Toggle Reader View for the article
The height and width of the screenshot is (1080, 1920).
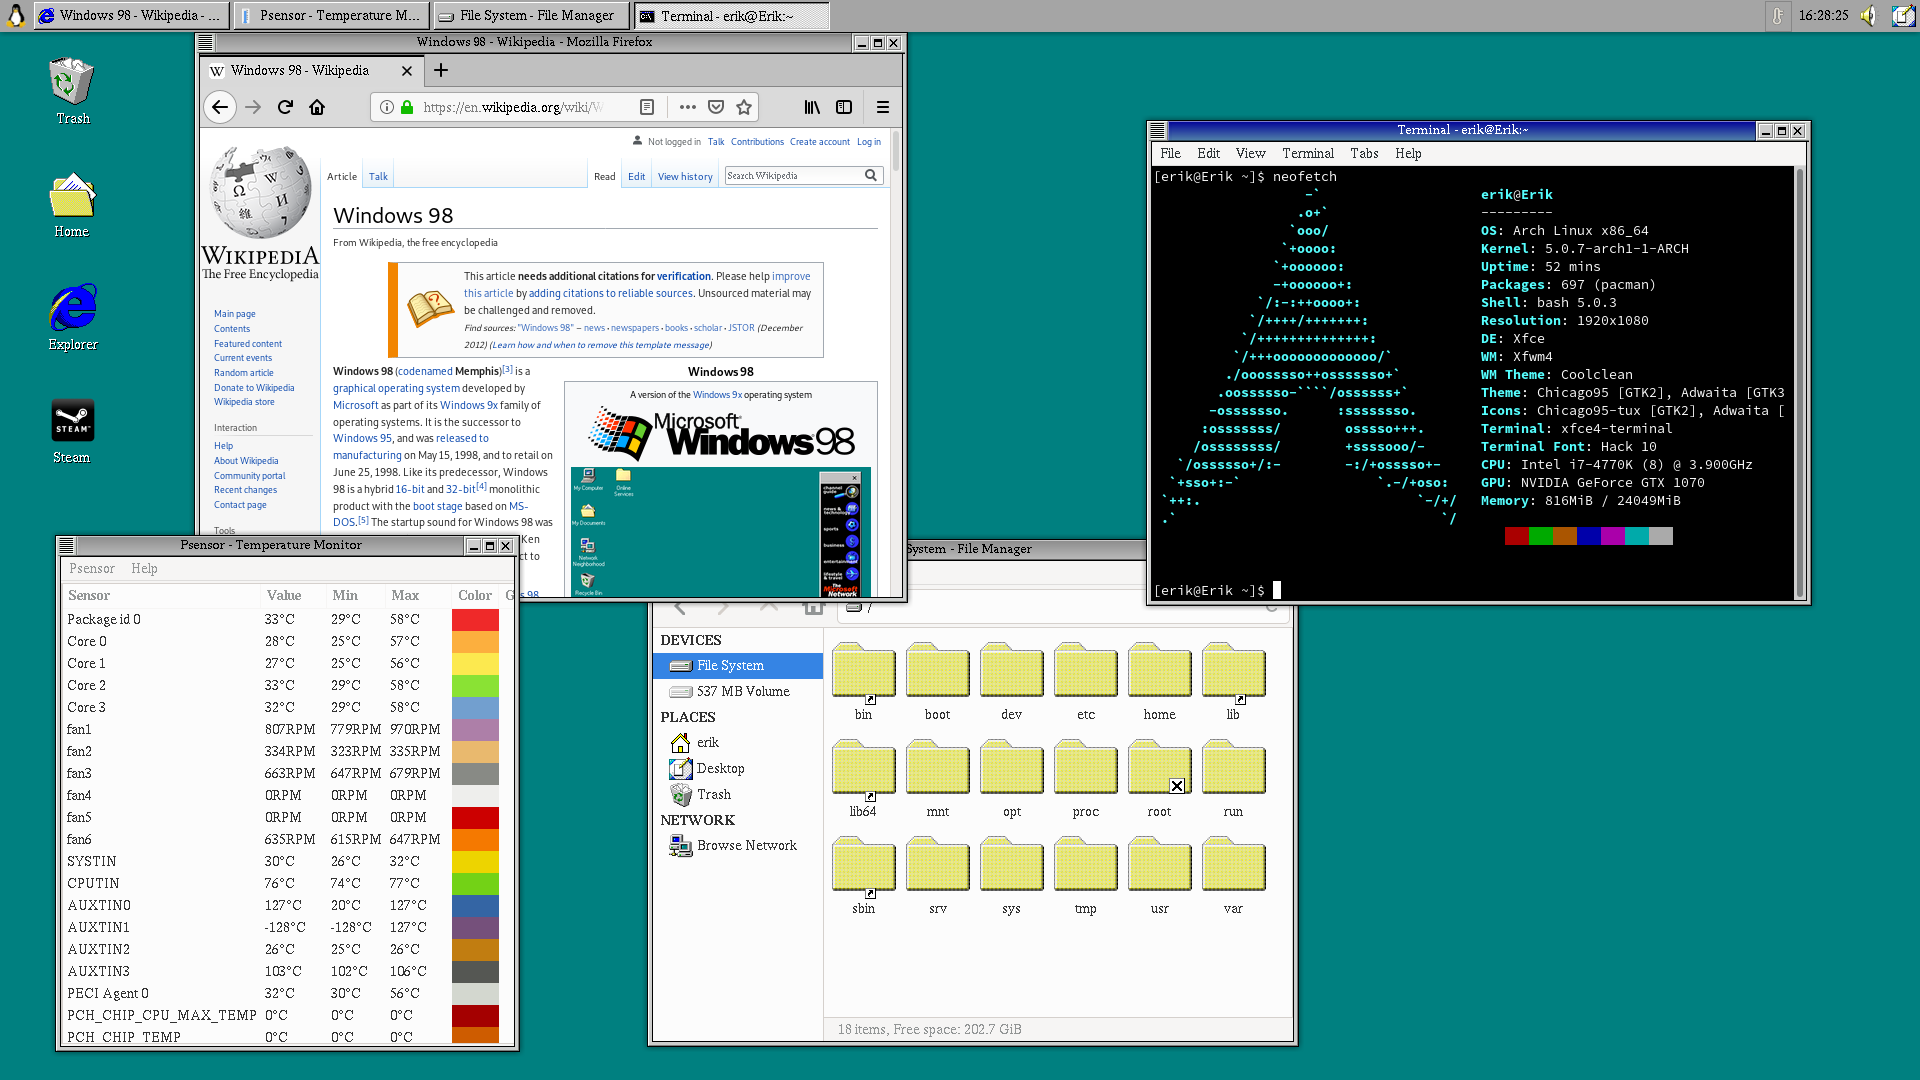coord(647,107)
